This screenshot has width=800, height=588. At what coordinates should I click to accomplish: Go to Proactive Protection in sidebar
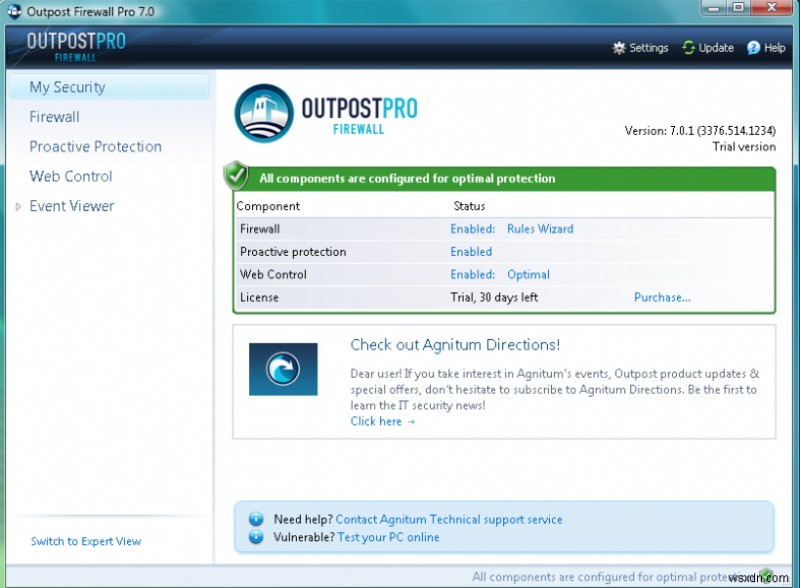[x=95, y=146]
